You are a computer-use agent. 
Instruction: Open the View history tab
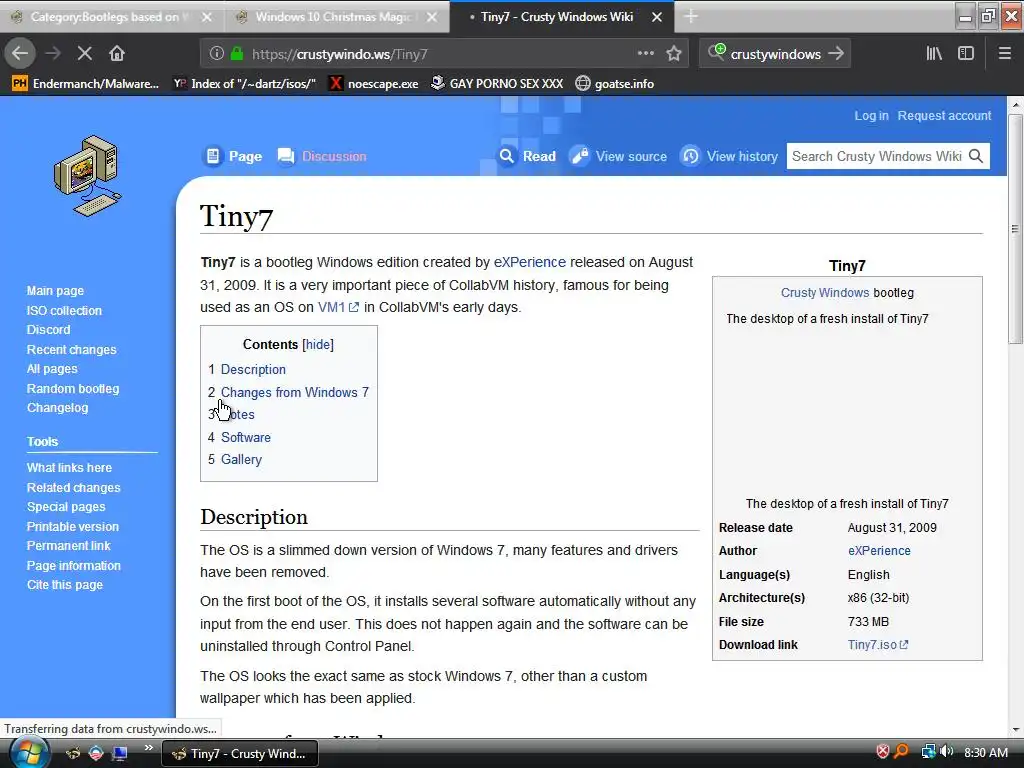click(x=729, y=156)
